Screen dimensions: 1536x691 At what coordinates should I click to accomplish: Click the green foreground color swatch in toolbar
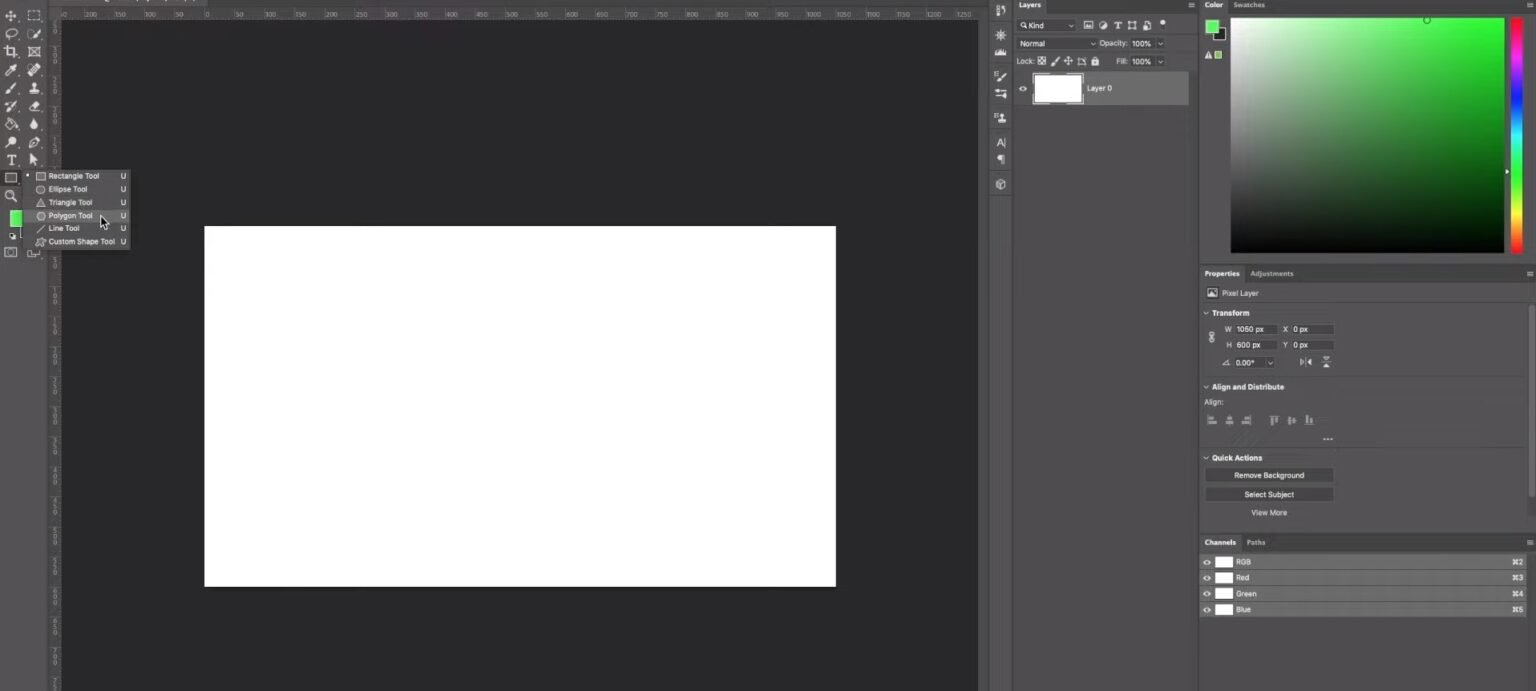[x=15, y=218]
